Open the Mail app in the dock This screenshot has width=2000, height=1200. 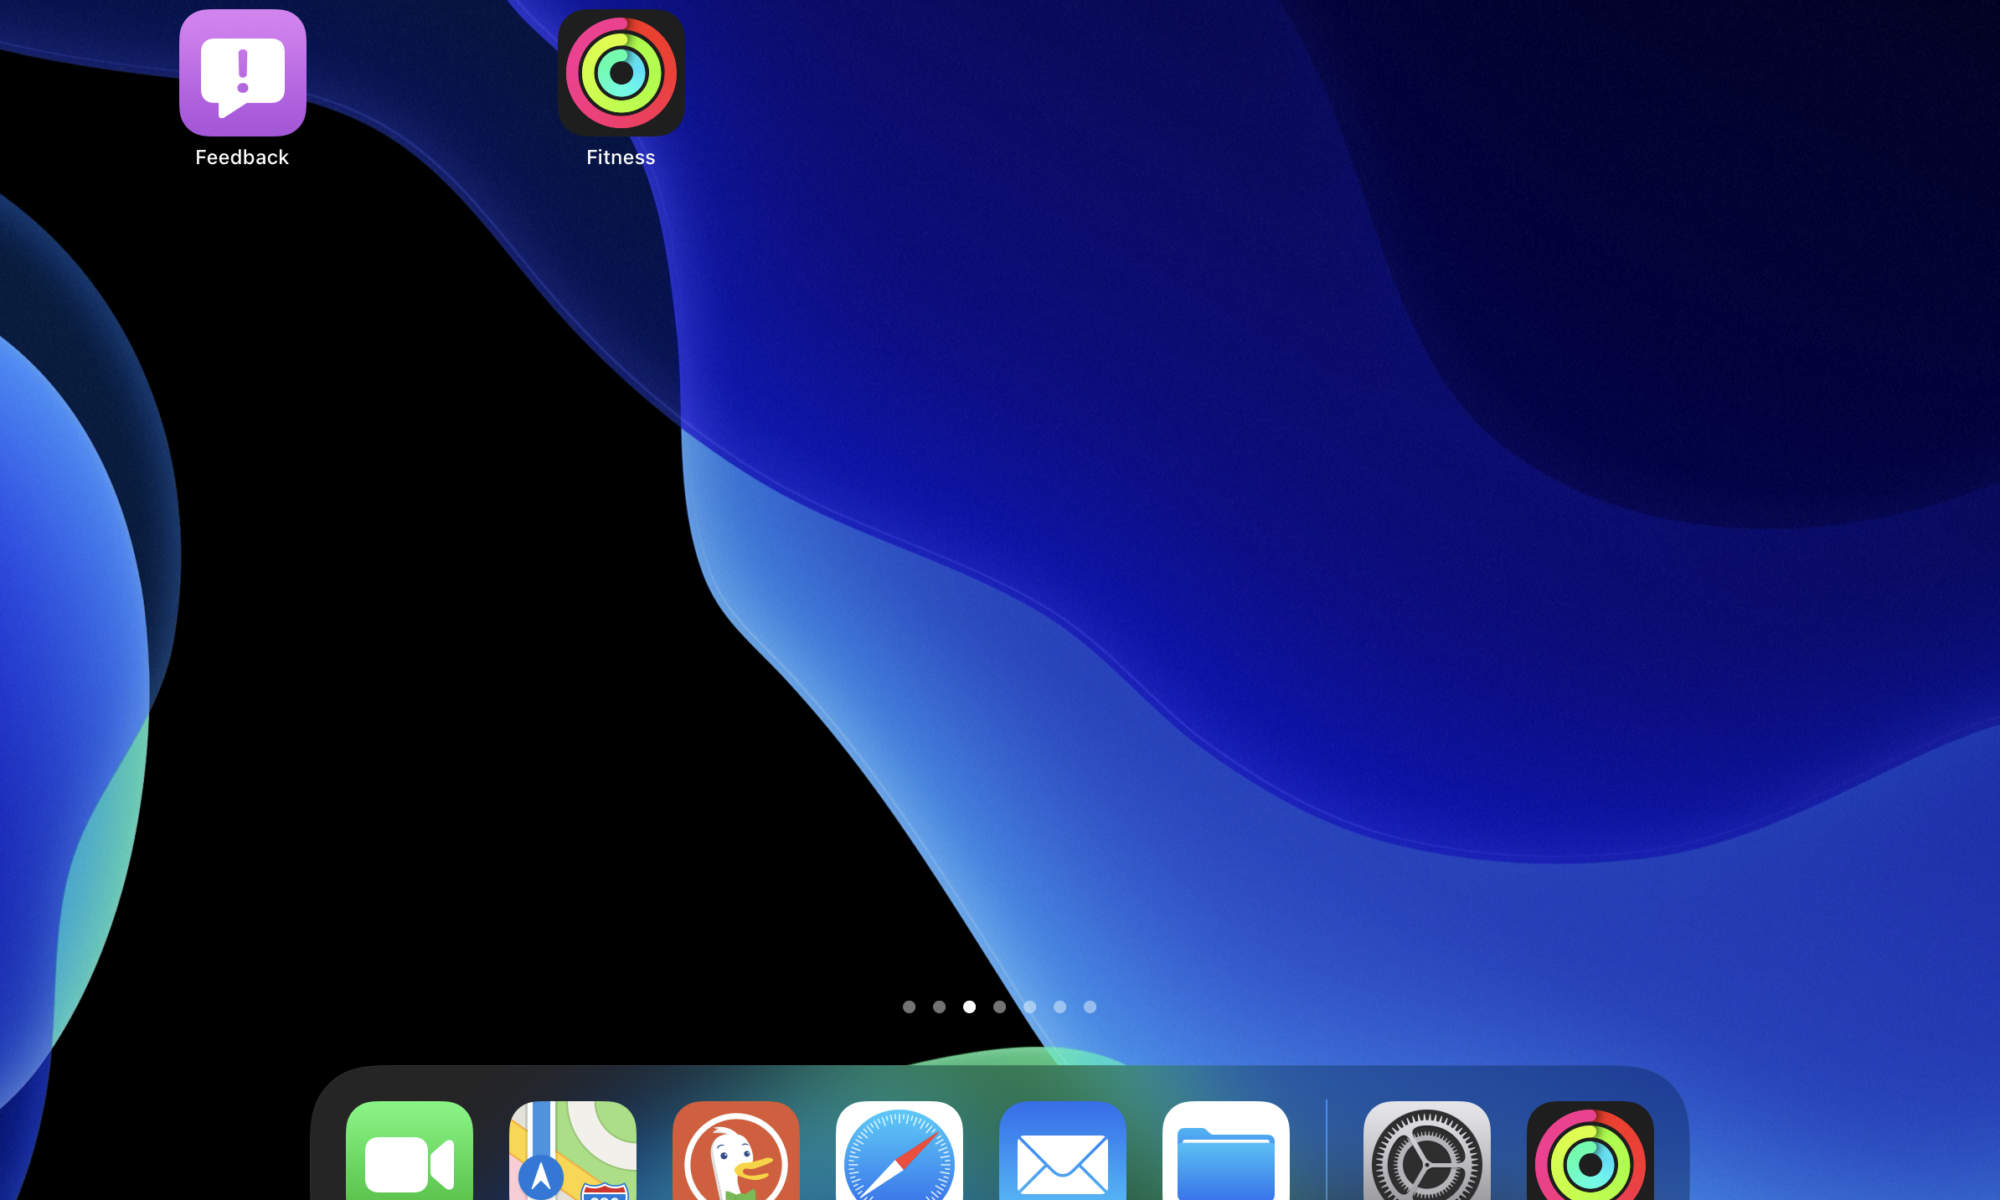click(1062, 1150)
